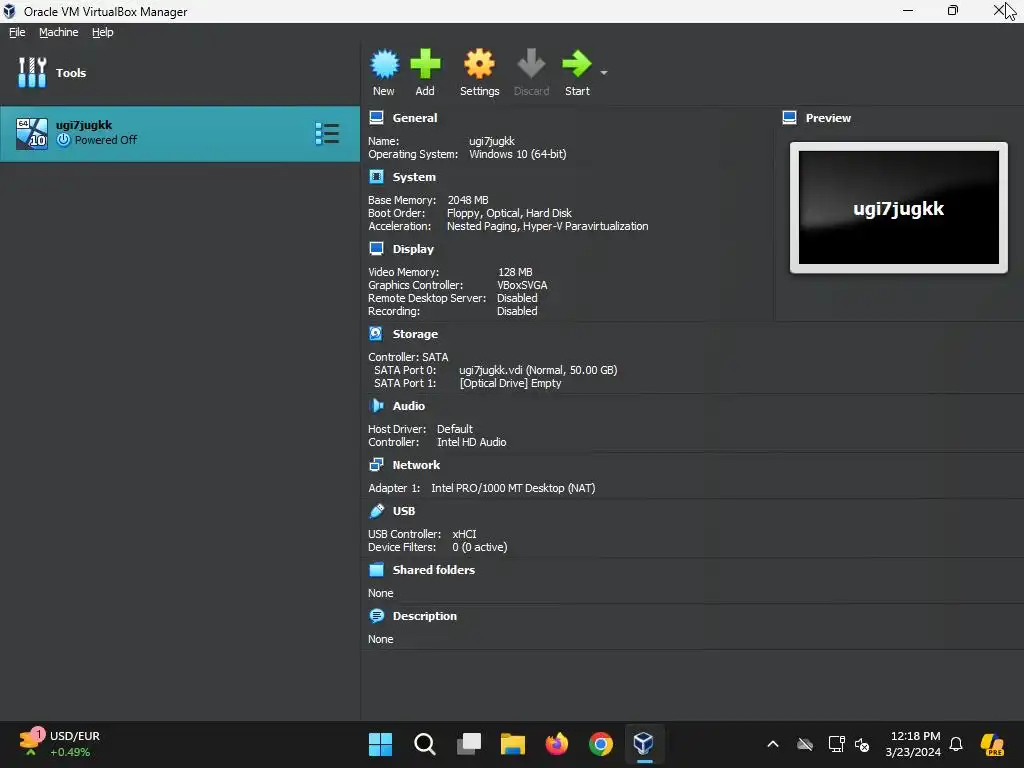Open the ugi7jugkk machine list menu icon

[x=327, y=134]
